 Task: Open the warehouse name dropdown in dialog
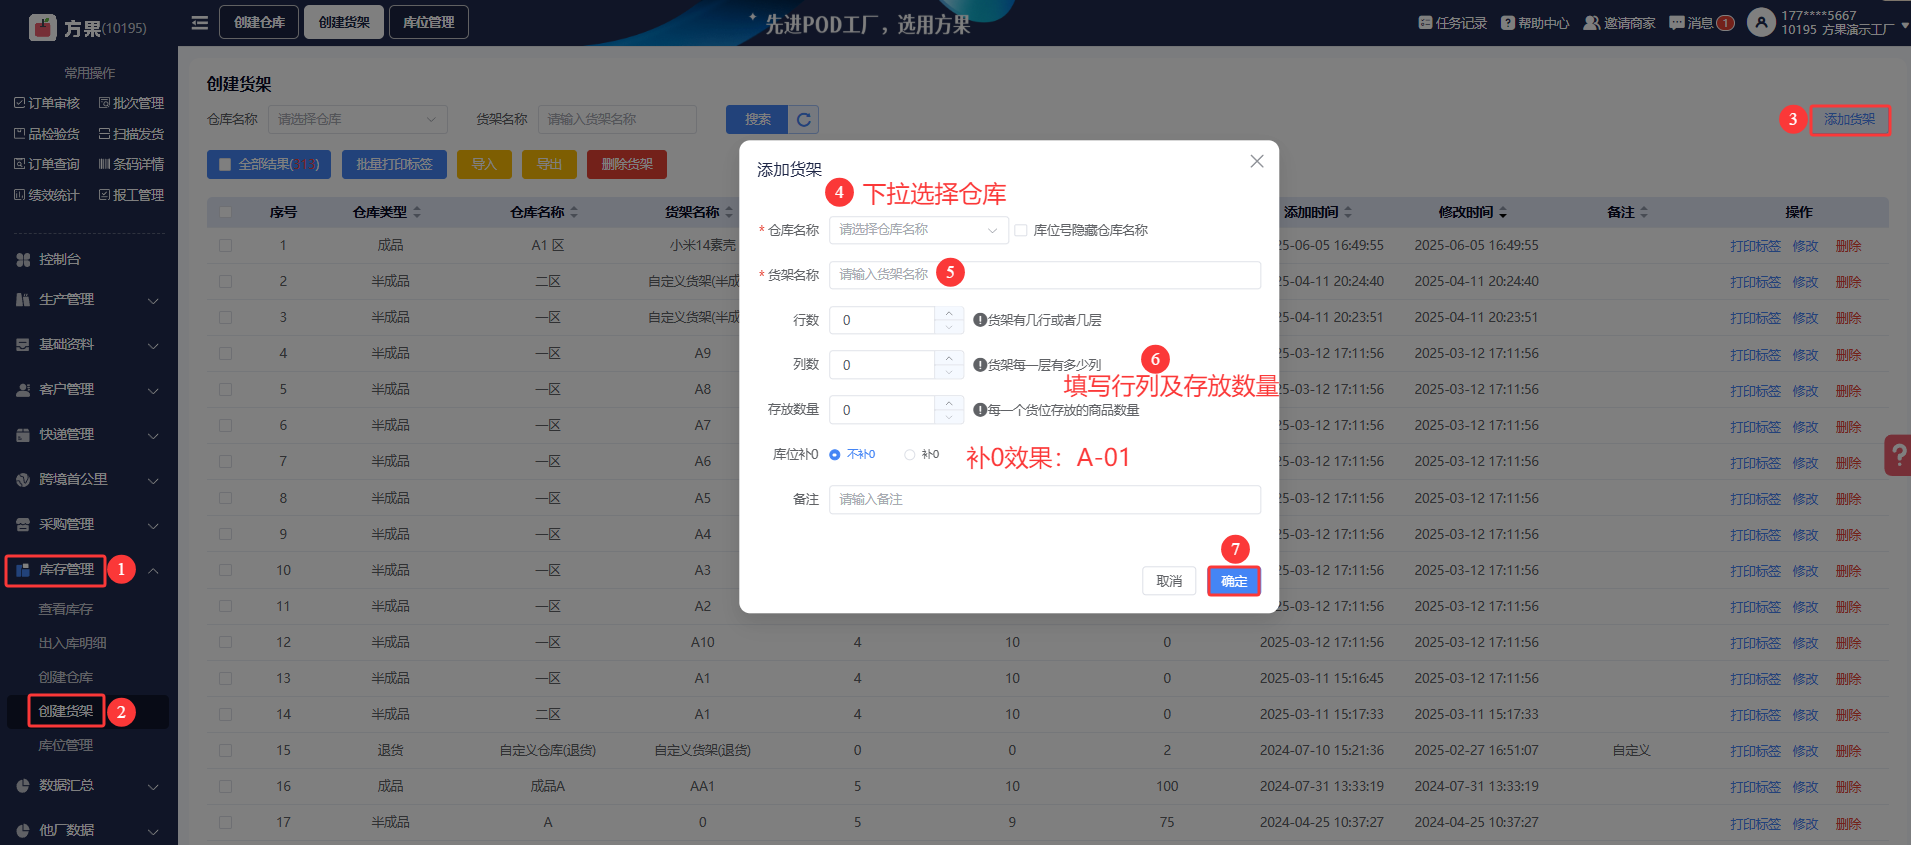[918, 230]
